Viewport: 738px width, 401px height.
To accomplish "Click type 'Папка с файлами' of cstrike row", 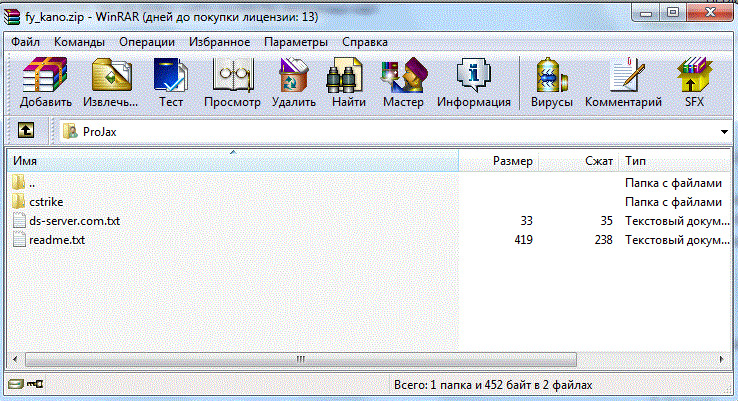I will (674, 201).
